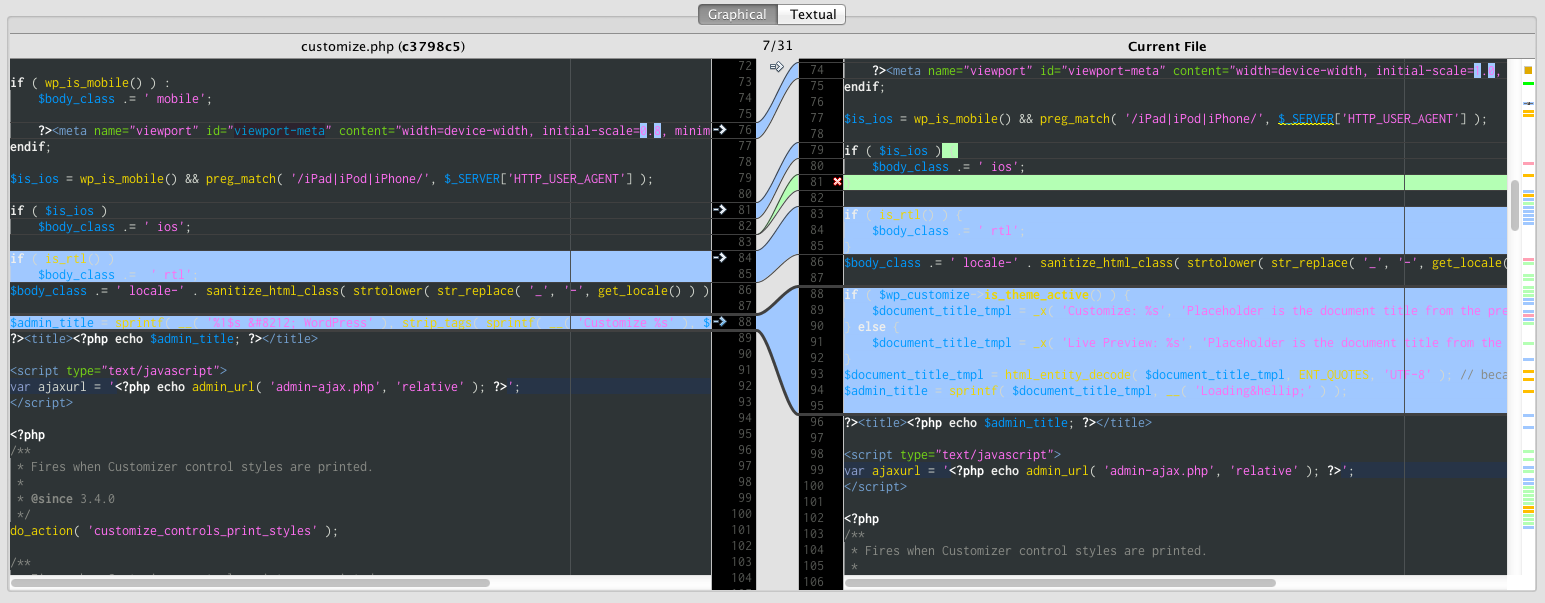The height and width of the screenshot is (603, 1545).
Task: Click '$body_class .= ' mobile';' in left pane
Action: [x=125, y=99]
